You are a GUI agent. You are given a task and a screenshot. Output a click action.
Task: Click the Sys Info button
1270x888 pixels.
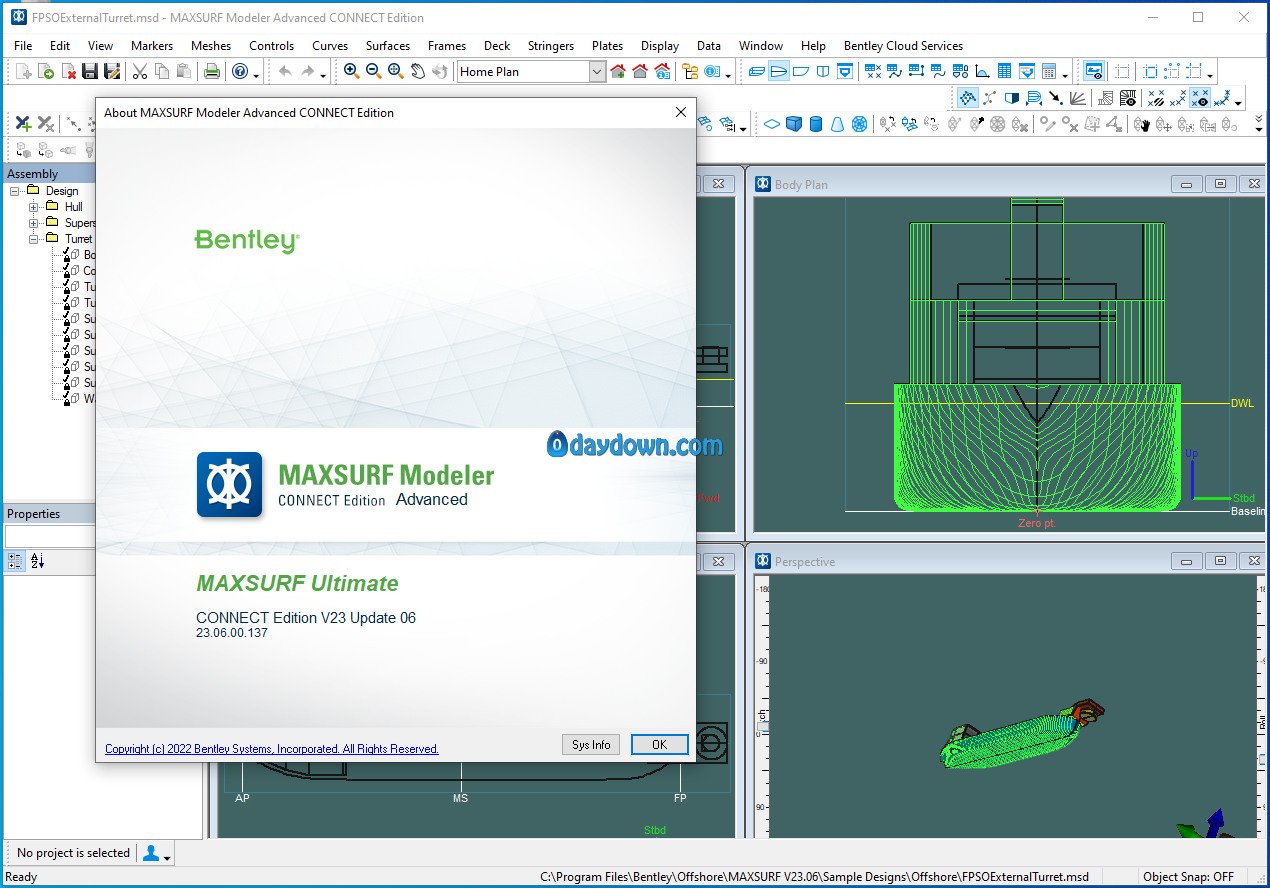pyautogui.click(x=591, y=744)
